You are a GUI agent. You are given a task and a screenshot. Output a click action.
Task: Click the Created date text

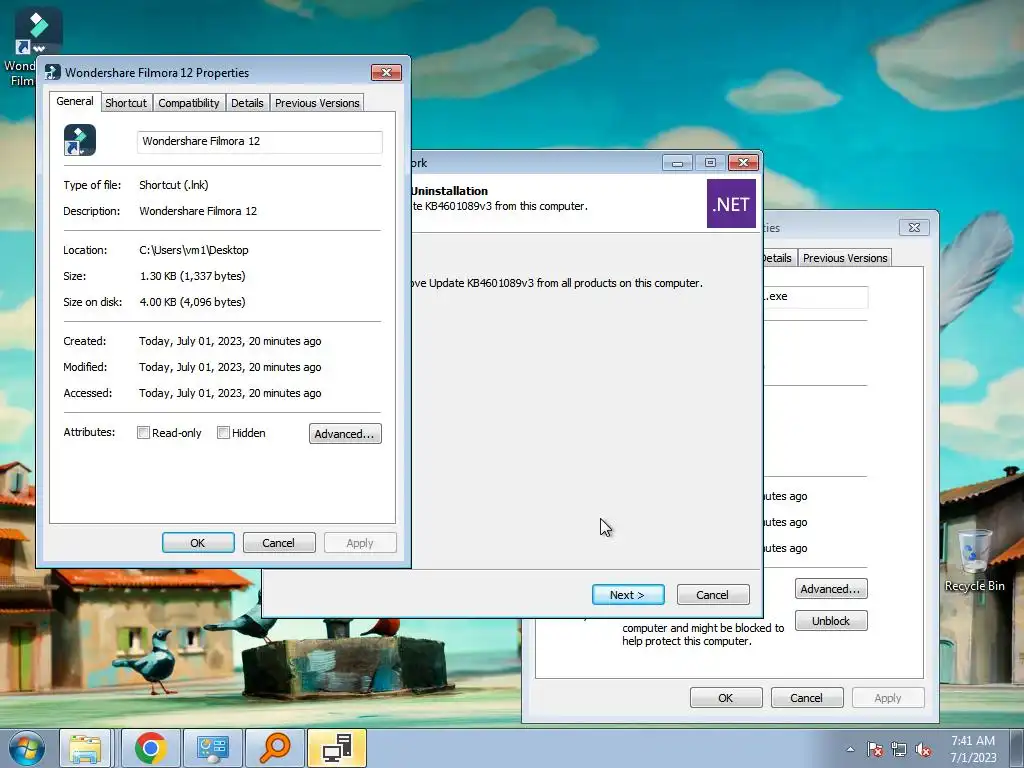230,341
